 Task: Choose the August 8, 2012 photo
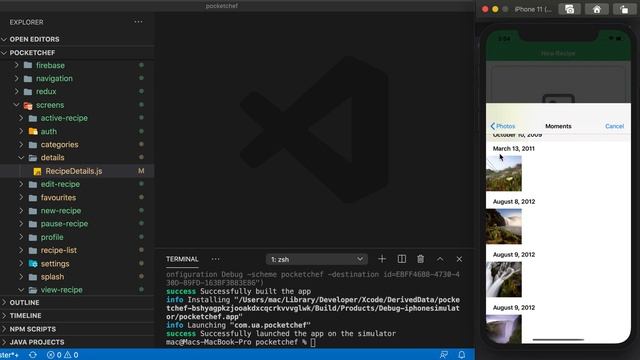(504, 226)
